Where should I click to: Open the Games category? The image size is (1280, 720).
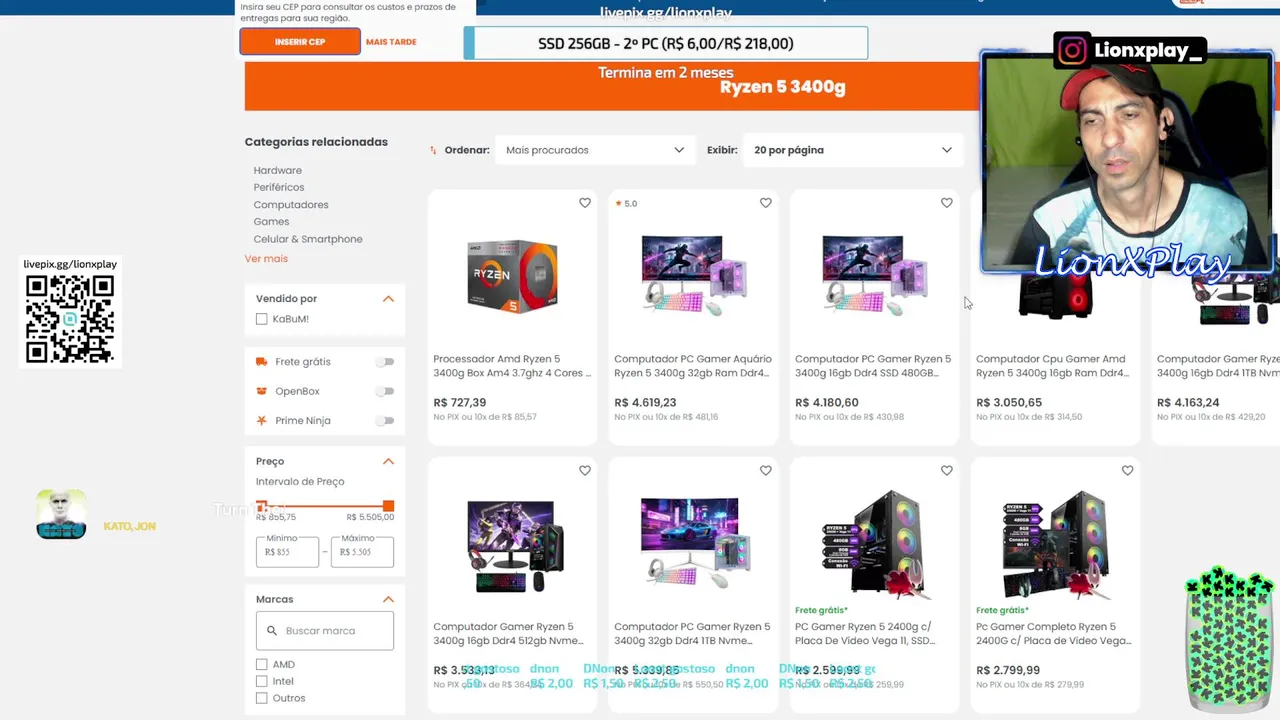click(x=271, y=222)
